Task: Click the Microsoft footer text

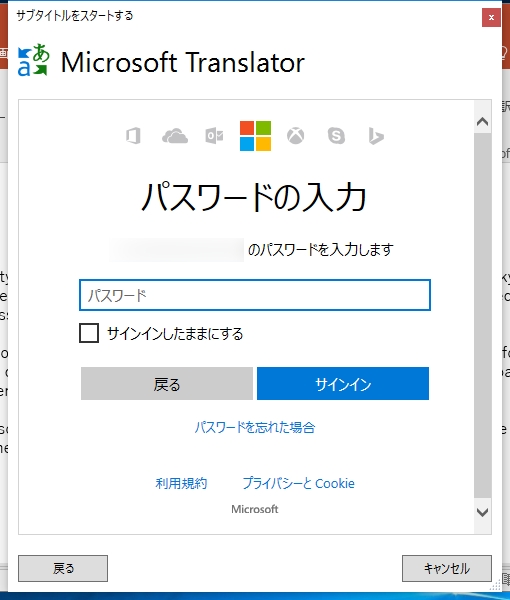Action: (255, 509)
